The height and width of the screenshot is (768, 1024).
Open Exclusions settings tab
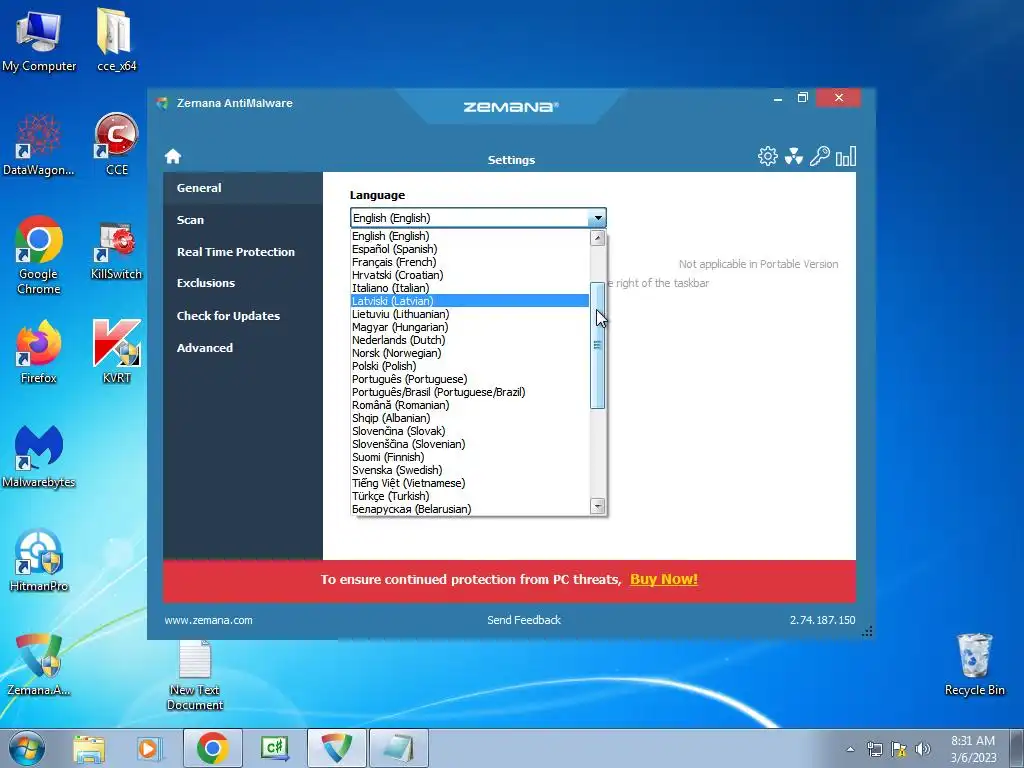243,283
